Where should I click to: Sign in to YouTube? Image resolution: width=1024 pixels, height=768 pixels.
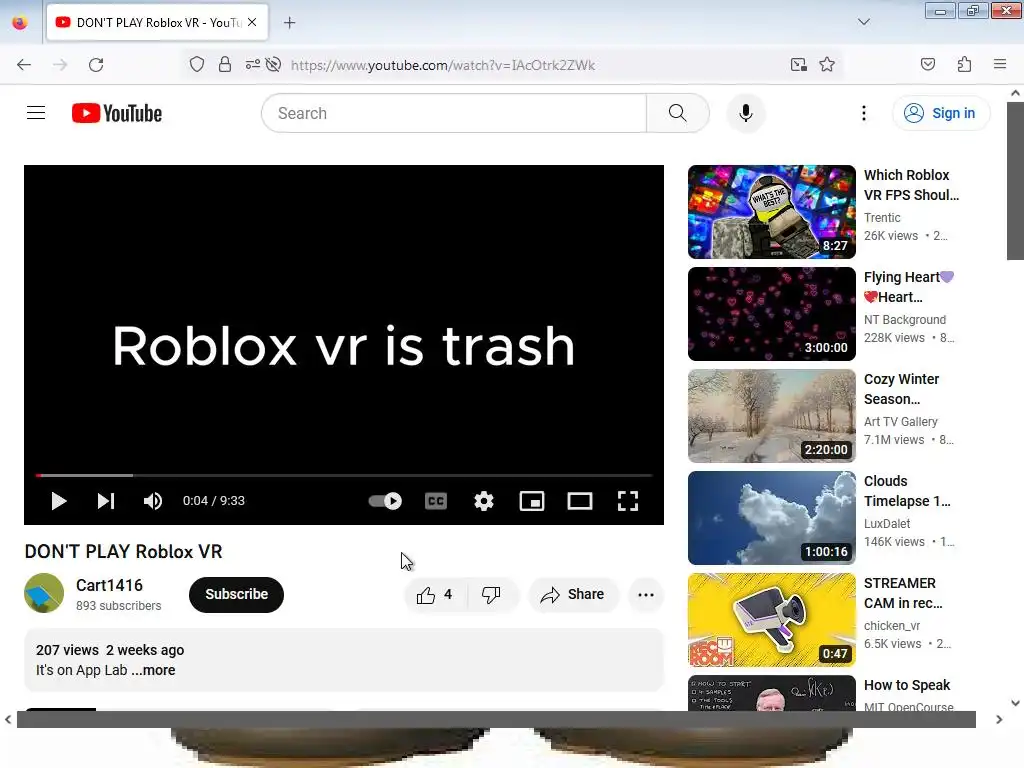pos(941,113)
